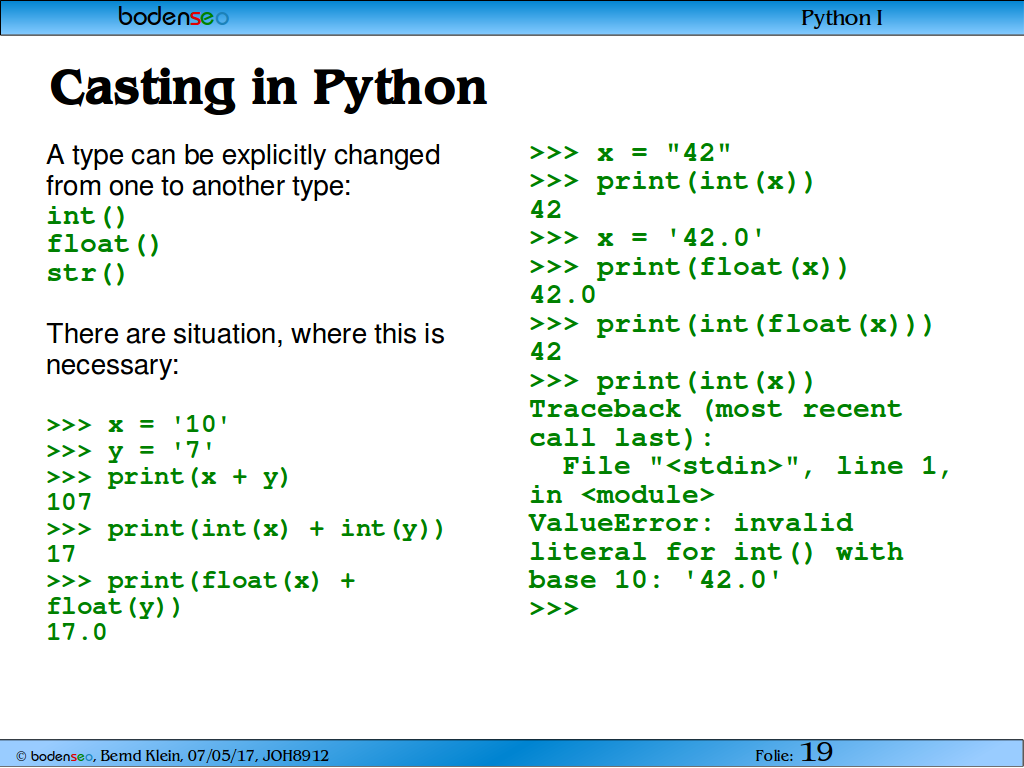
Task: Click the slide number 19 in the footer
Action: (x=816, y=752)
